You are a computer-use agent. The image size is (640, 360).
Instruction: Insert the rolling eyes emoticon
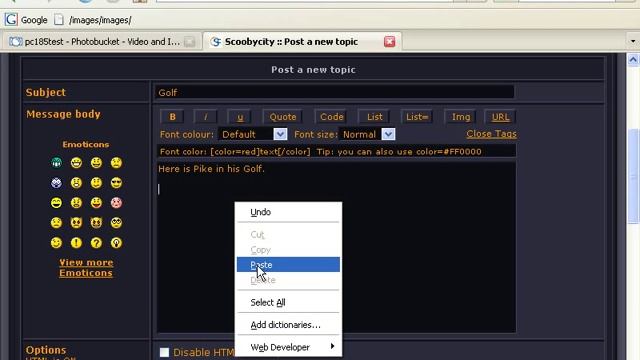click(116, 222)
